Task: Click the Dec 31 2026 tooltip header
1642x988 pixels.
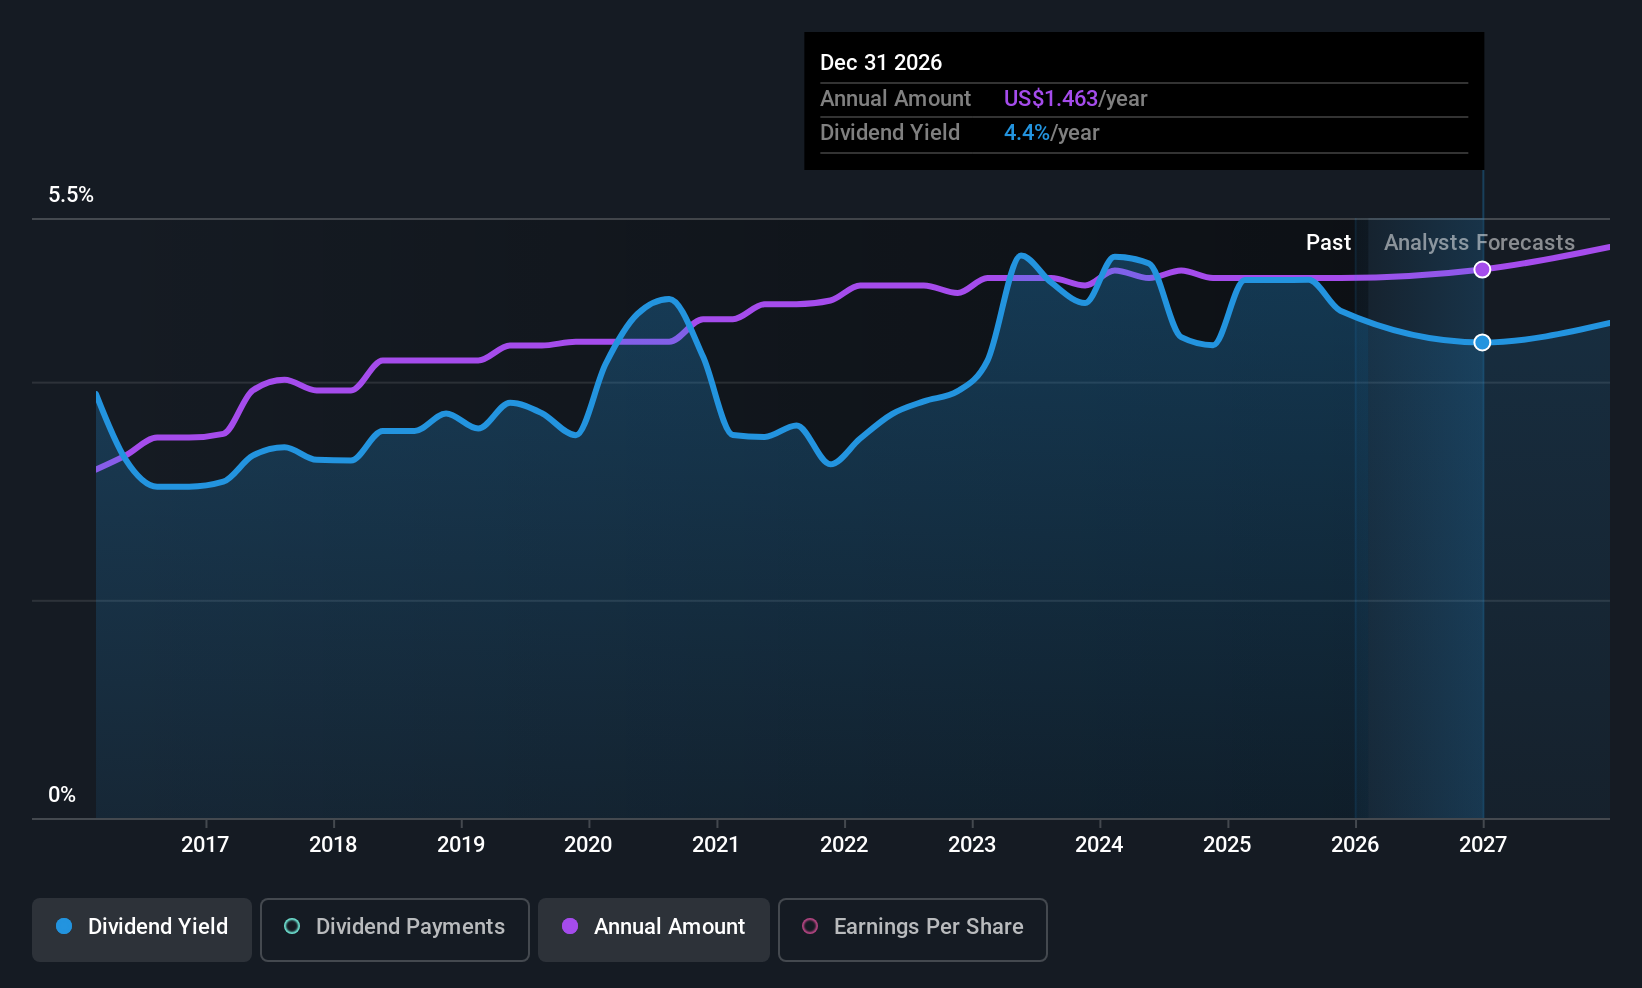Action: (x=881, y=62)
